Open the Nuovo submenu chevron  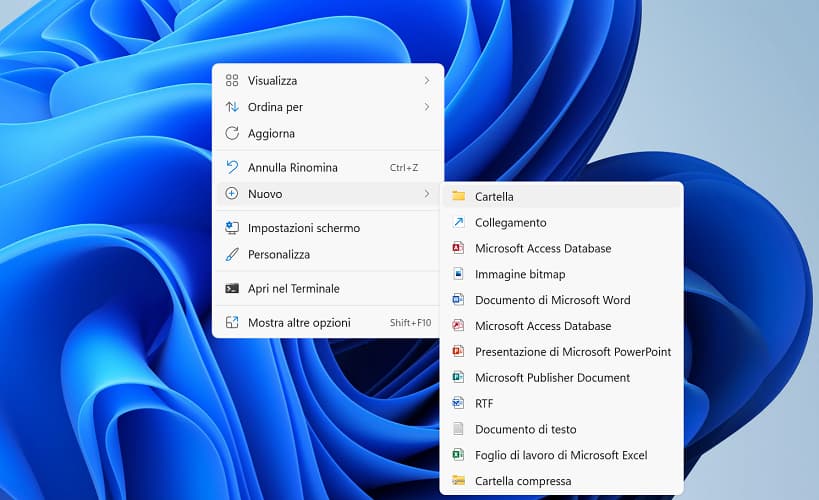click(427, 194)
